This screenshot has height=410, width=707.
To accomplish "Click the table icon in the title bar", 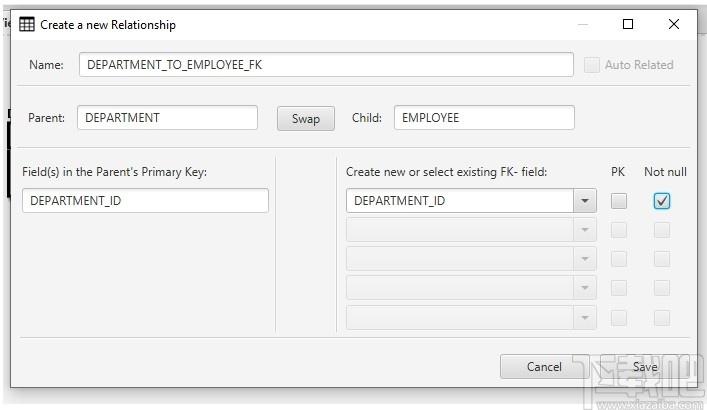I will pos(27,24).
